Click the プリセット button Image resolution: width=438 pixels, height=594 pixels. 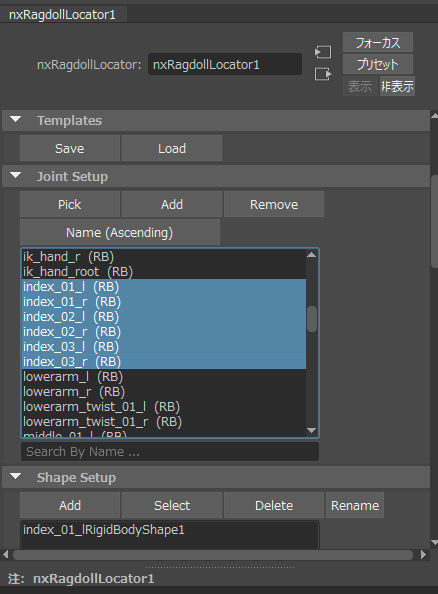pos(378,64)
